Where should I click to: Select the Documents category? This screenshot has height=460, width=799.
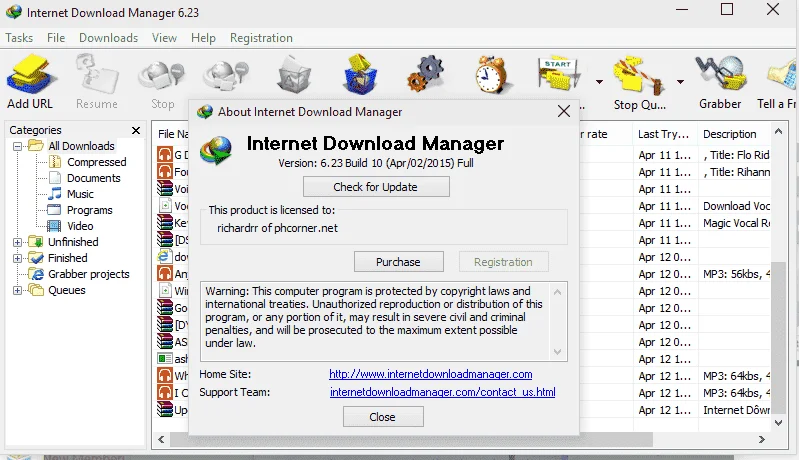[x=94, y=178]
